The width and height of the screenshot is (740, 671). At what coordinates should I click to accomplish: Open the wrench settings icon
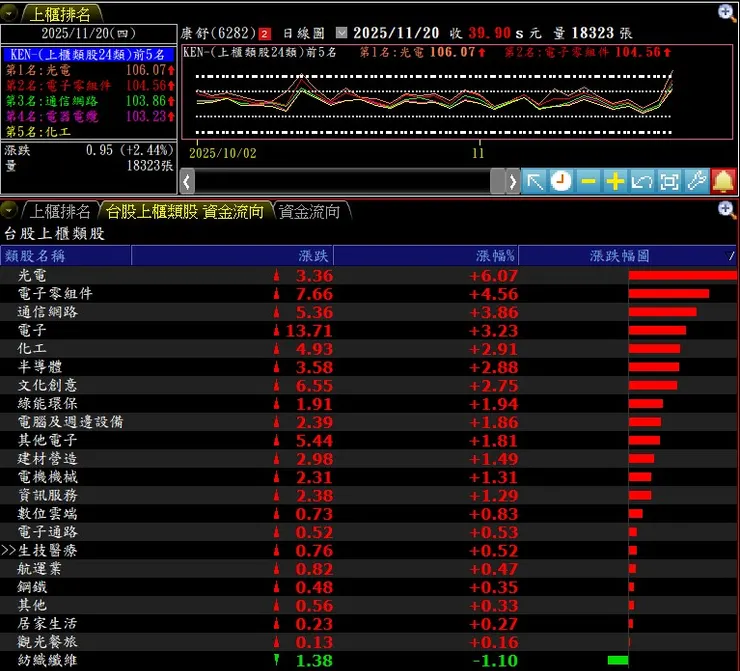click(x=697, y=182)
